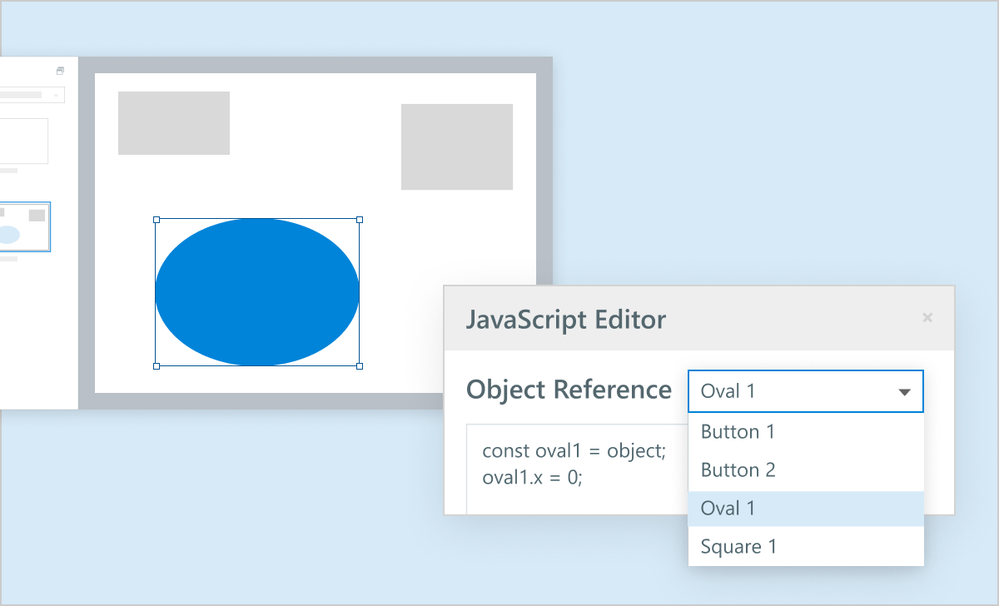Select the top-left gray rectangle on slide
The height and width of the screenshot is (606, 999).
tap(174, 123)
